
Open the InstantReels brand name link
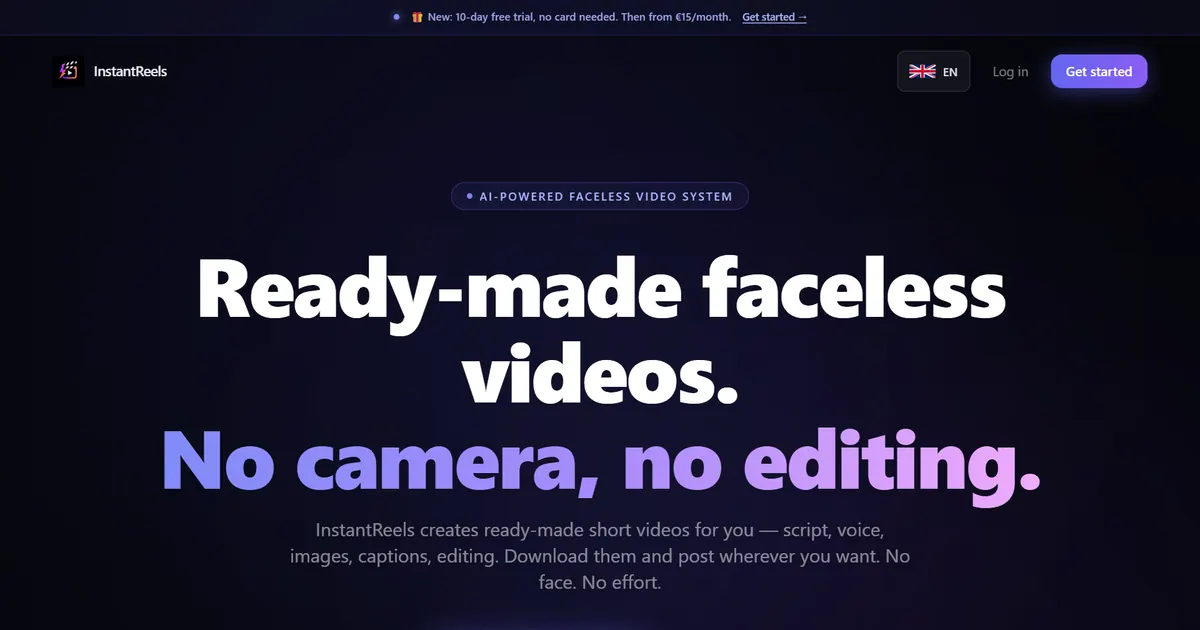(130, 71)
